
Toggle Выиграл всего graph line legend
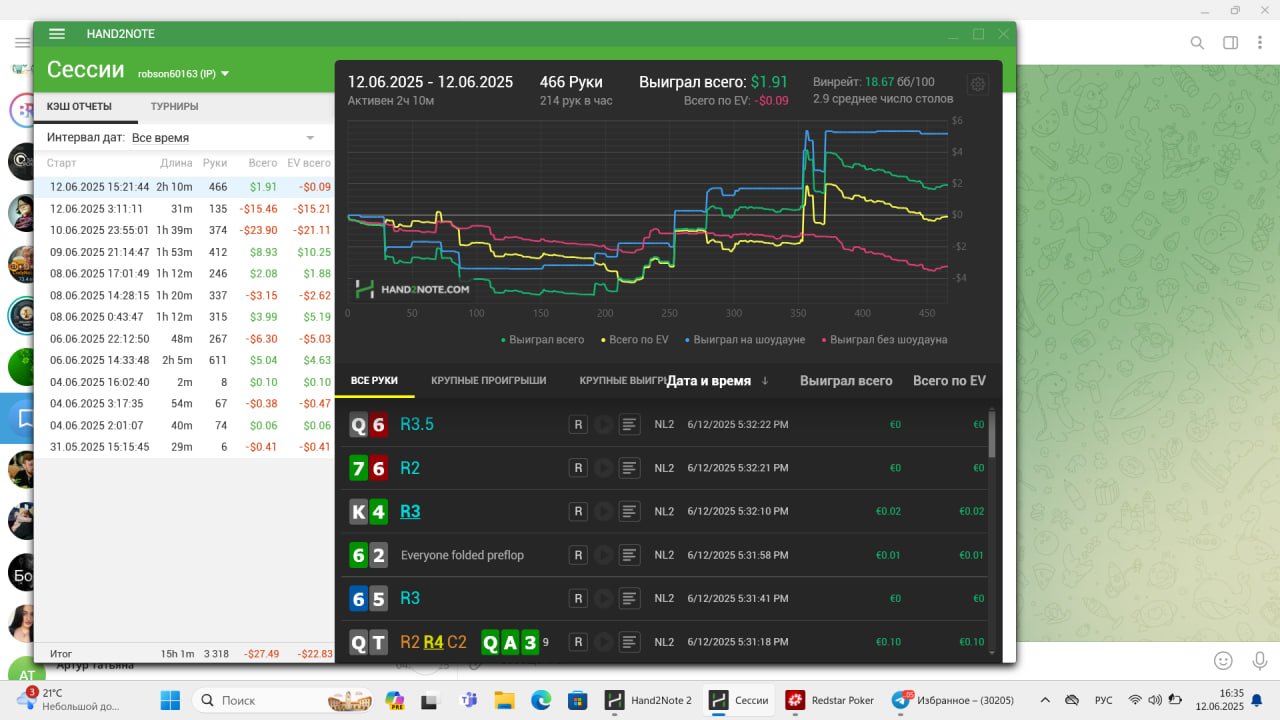coord(542,340)
